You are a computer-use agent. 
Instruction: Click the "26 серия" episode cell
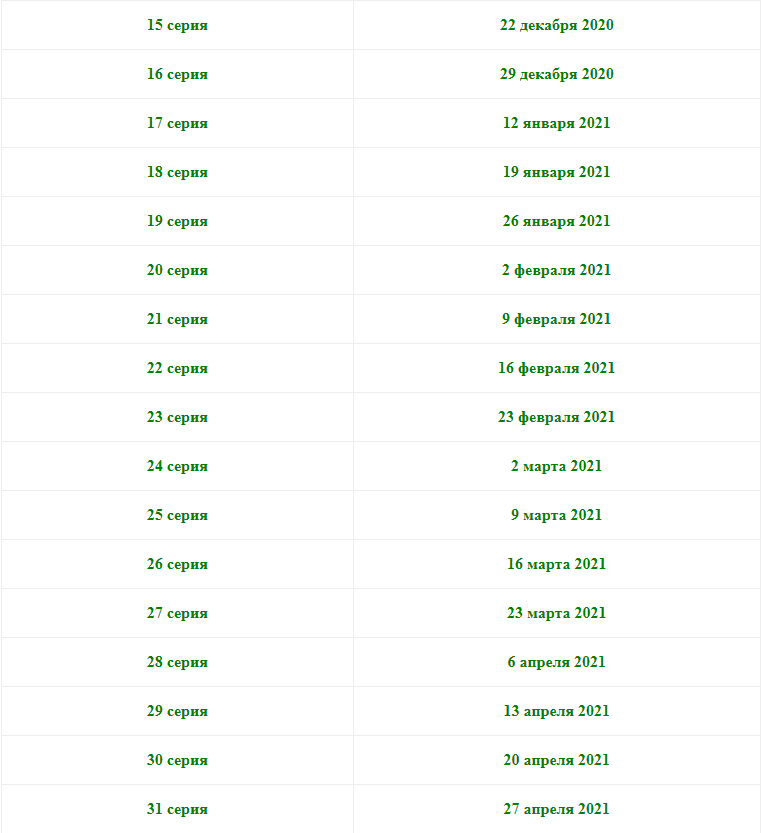tap(177, 564)
